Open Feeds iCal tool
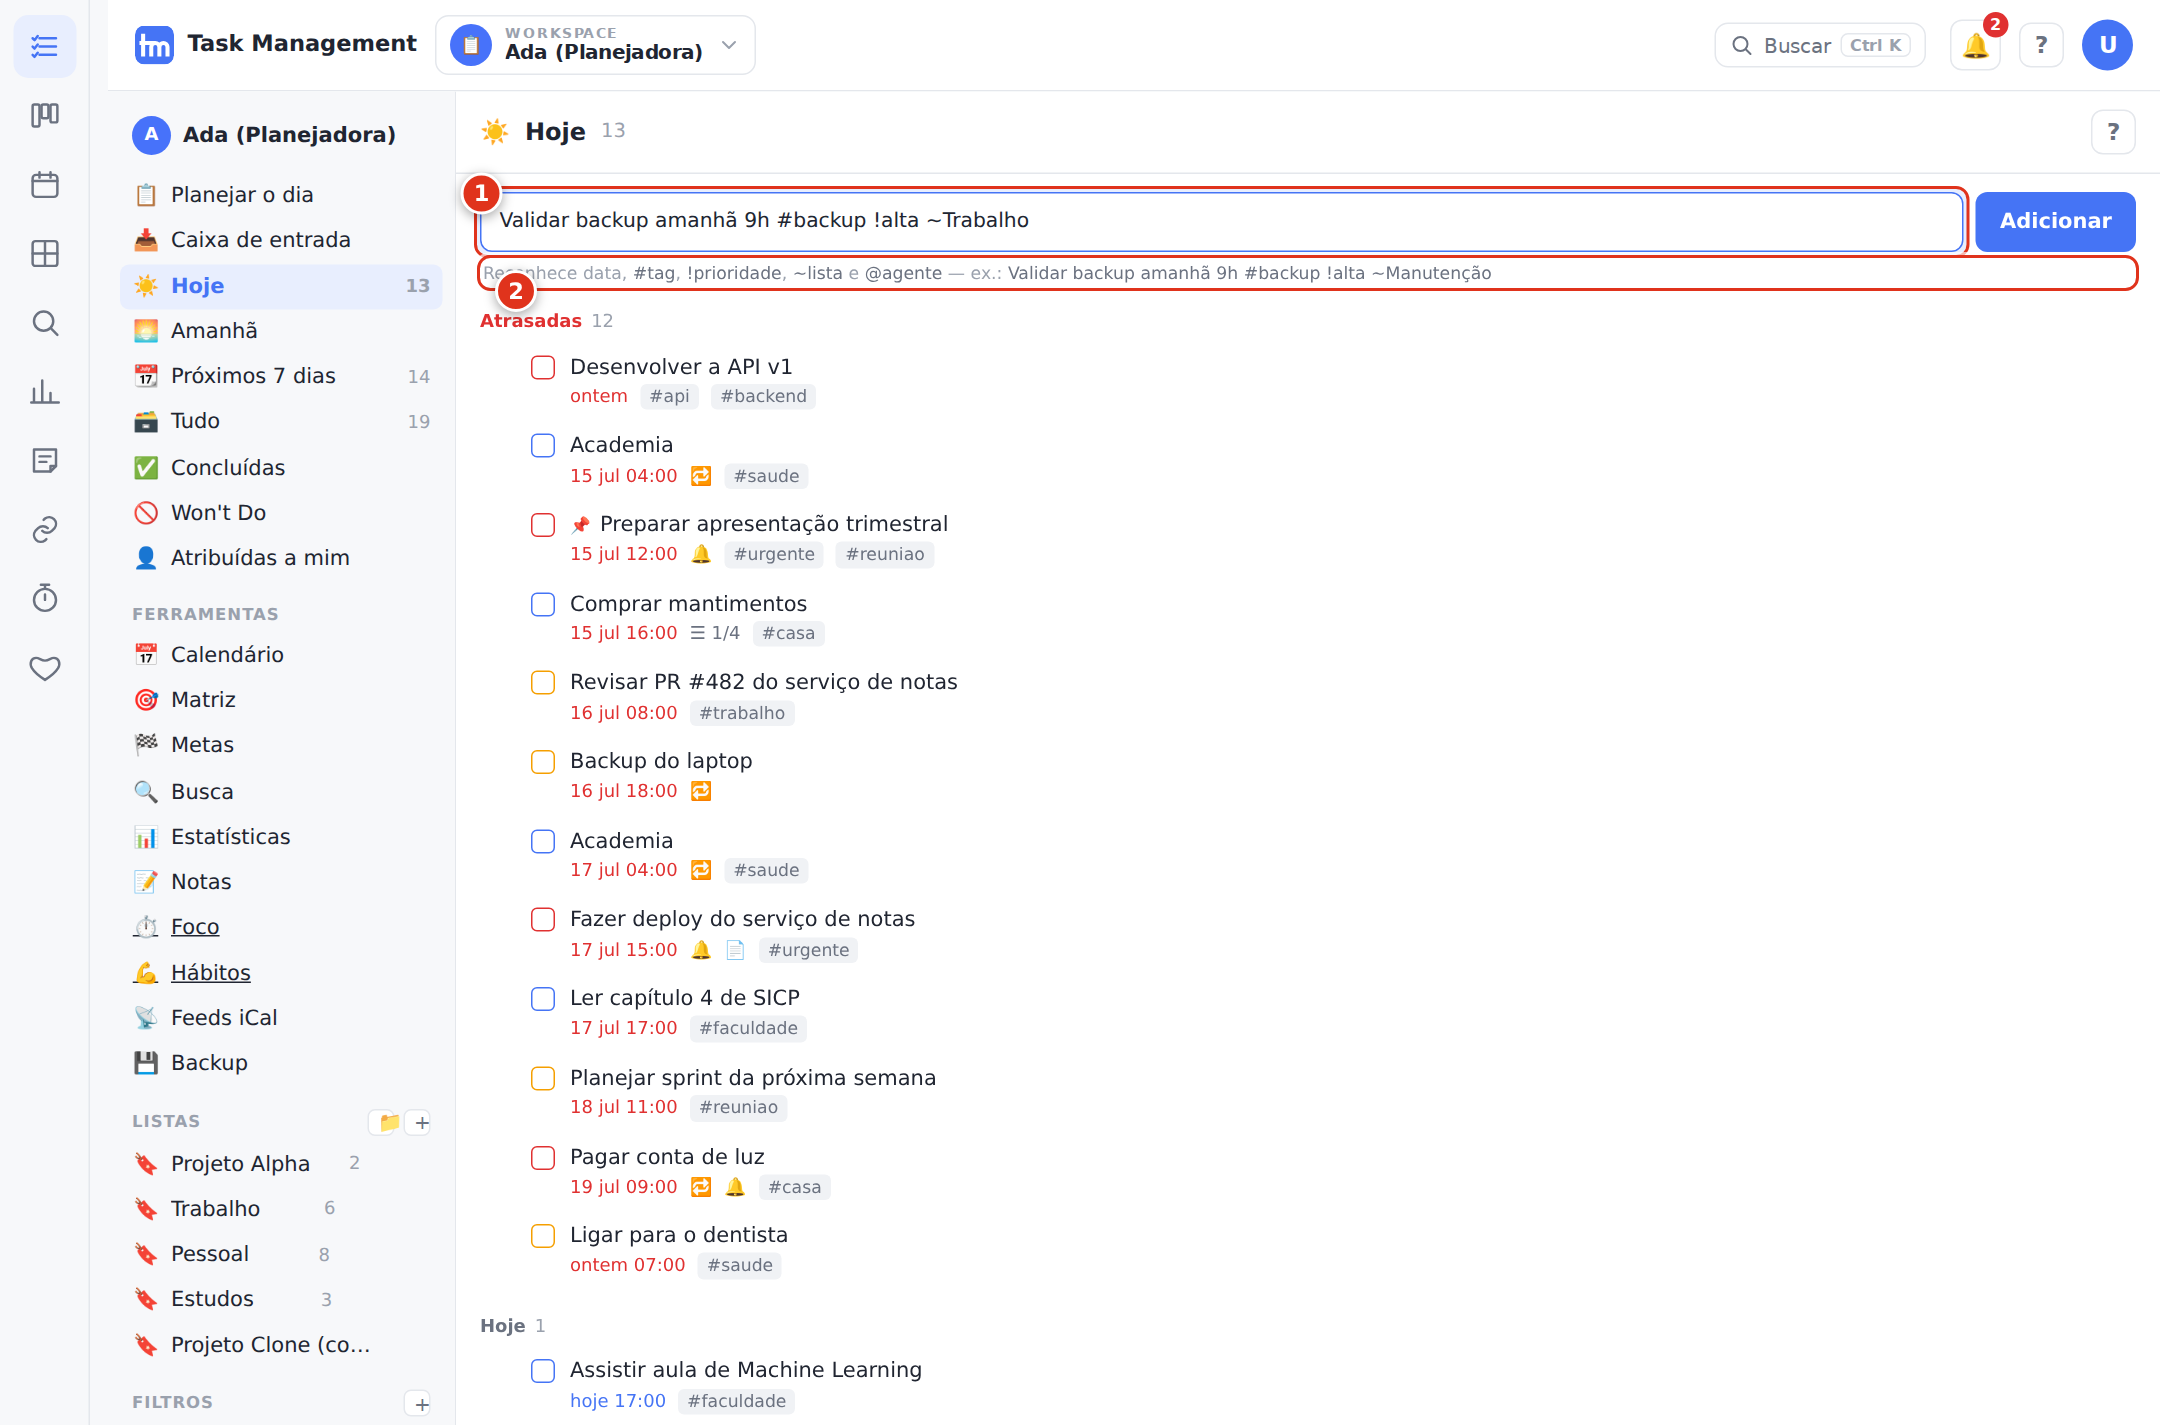The image size is (2160, 1425). pyautogui.click(x=281, y=1018)
